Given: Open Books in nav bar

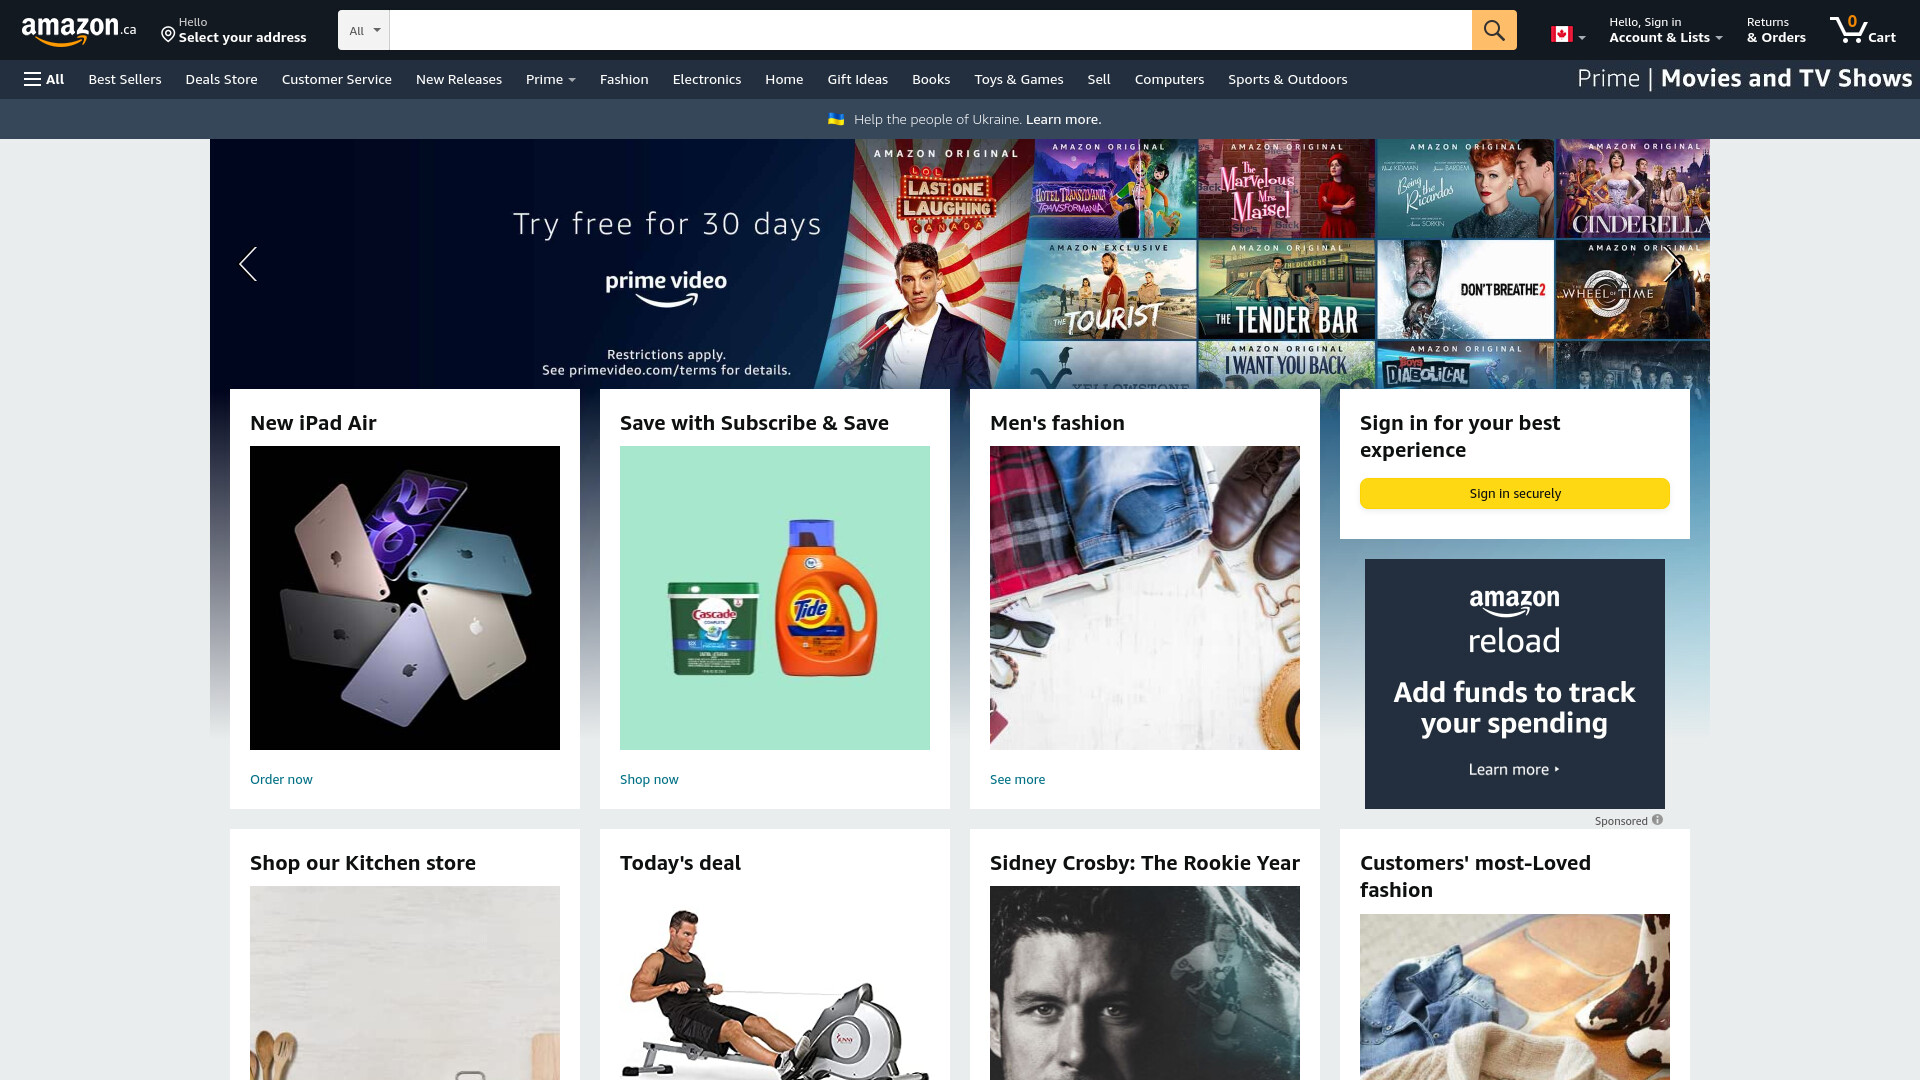Looking at the screenshot, I should (931, 79).
